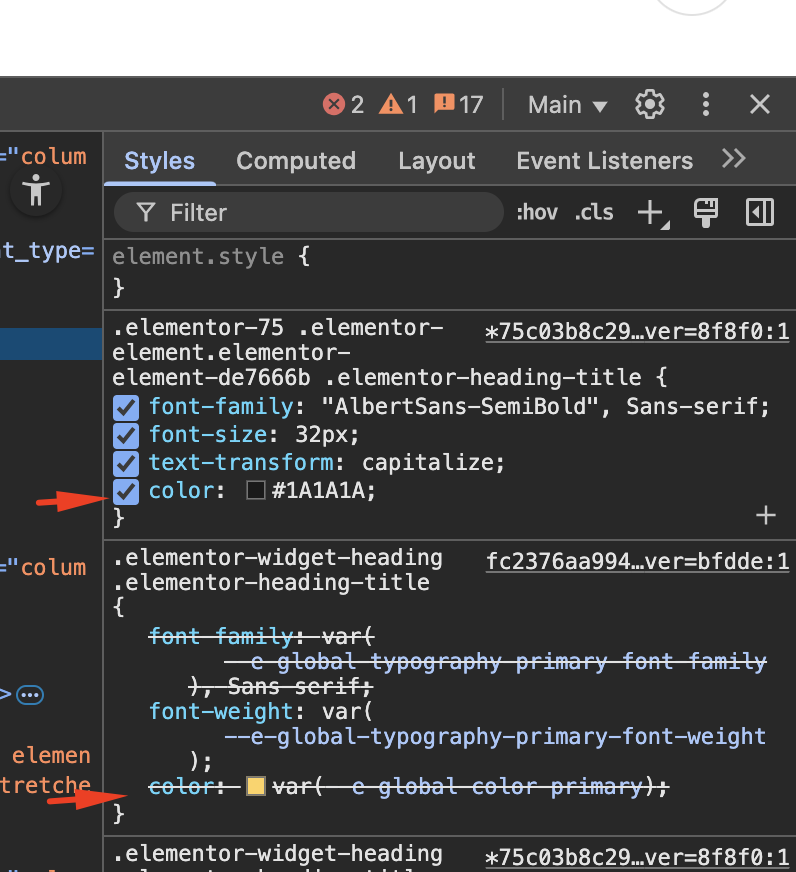Open the Main context dropdown
Screen dimensions: 796x872
pyautogui.click(x=567, y=105)
